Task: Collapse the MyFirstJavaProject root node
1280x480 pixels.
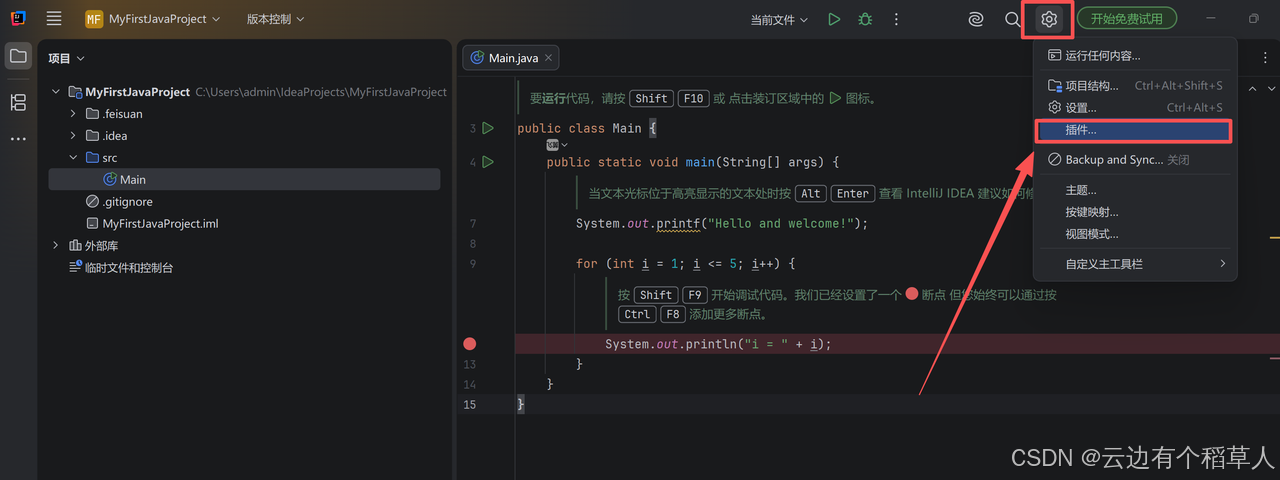Action: 57,91
